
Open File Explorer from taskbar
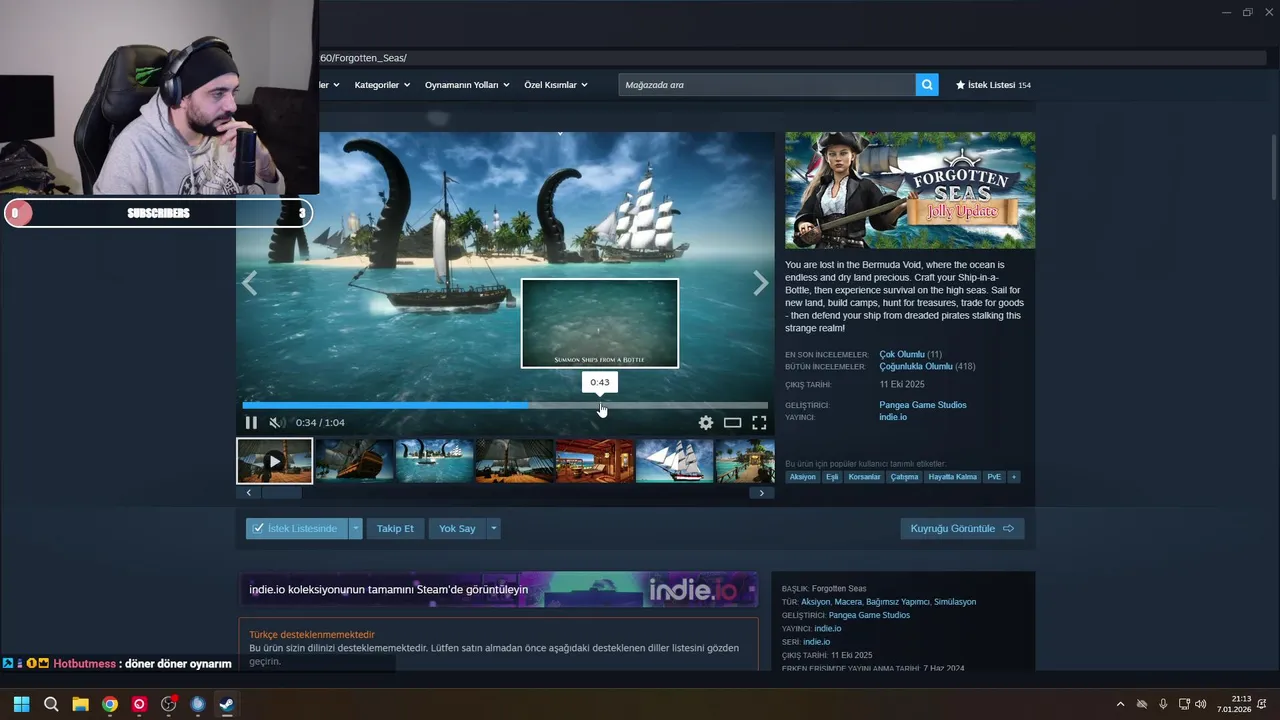pos(80,704)
